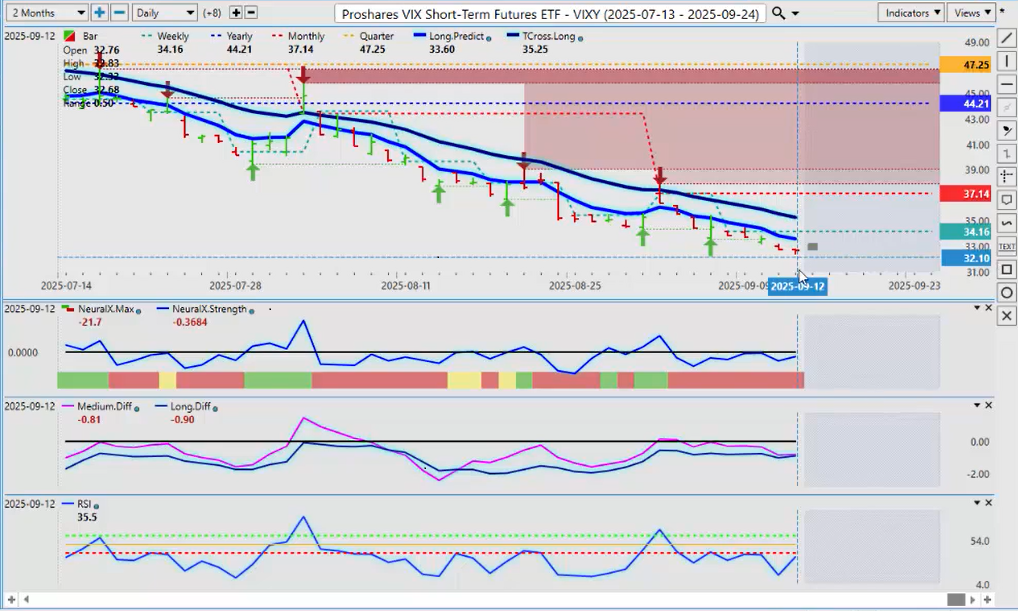
Task: Open NeuralX panel options arrow
Action: (x=977, y=308)
